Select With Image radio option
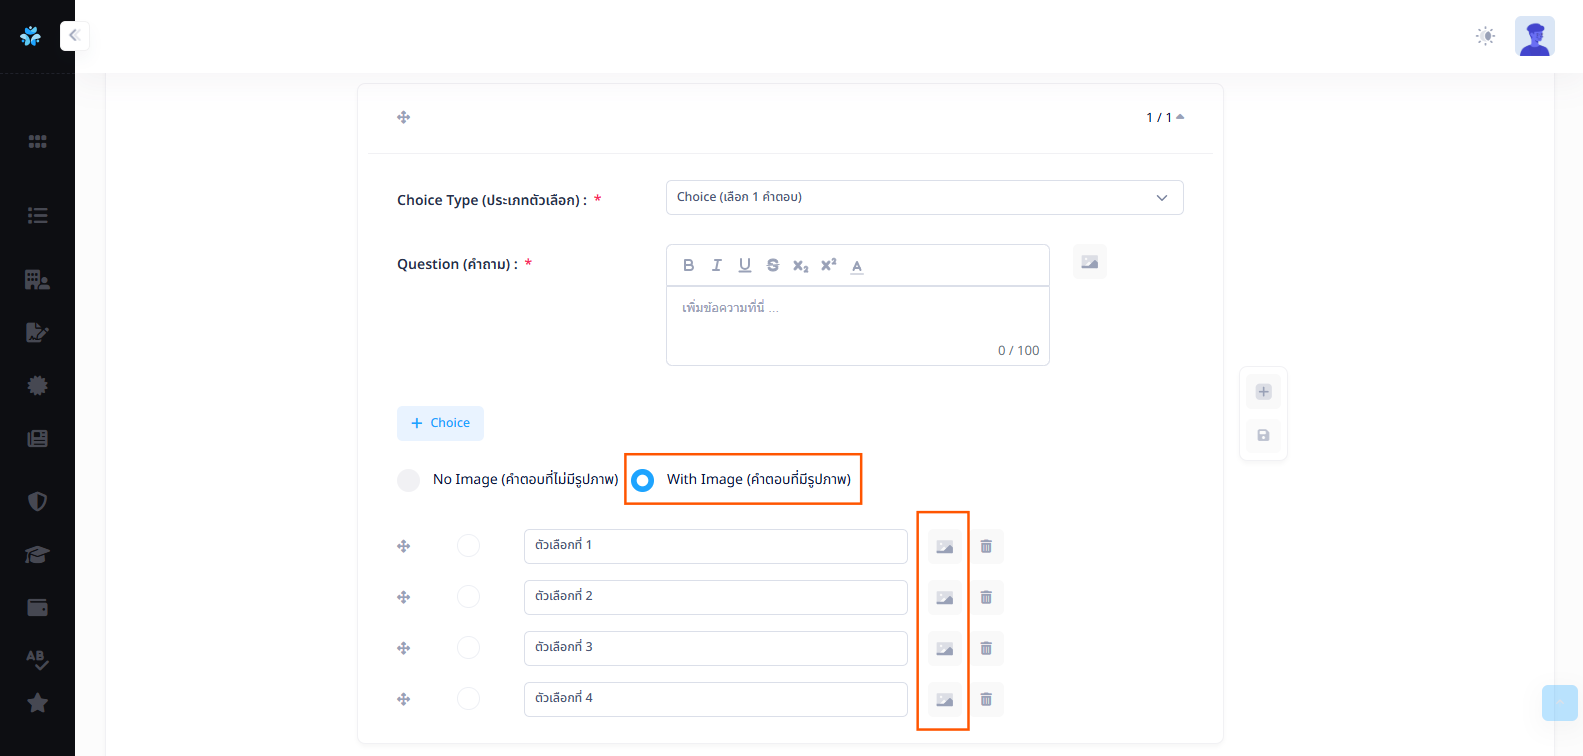Screen dimensions: 1583x756 coord(643,480)
